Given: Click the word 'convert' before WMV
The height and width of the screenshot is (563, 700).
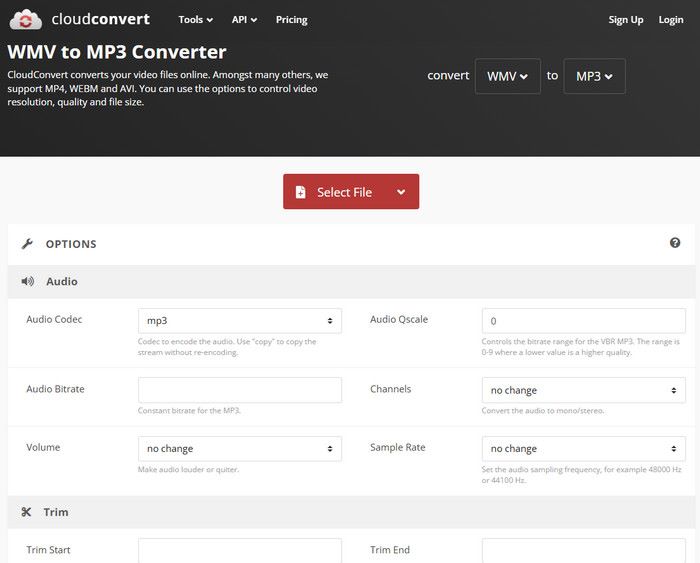Looking at the screenshot, I should (x=448, y=75).
